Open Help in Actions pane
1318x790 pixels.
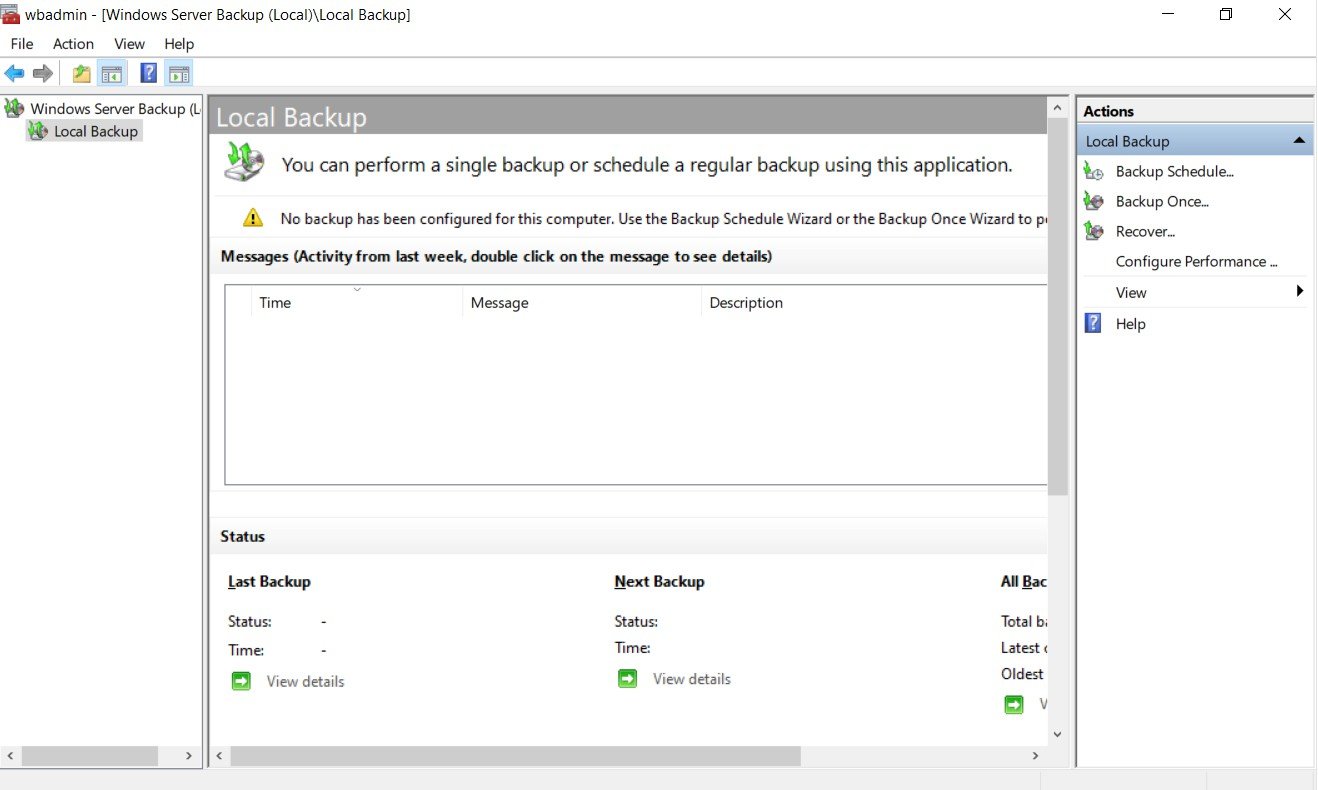tap(1130, 324)
